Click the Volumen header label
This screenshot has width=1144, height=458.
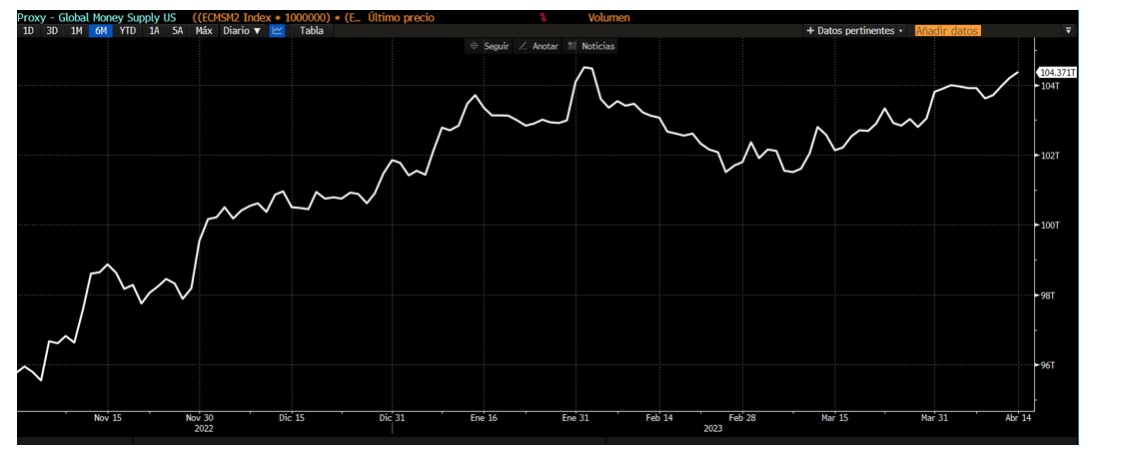pyautogui.click(x=608, y=17)
